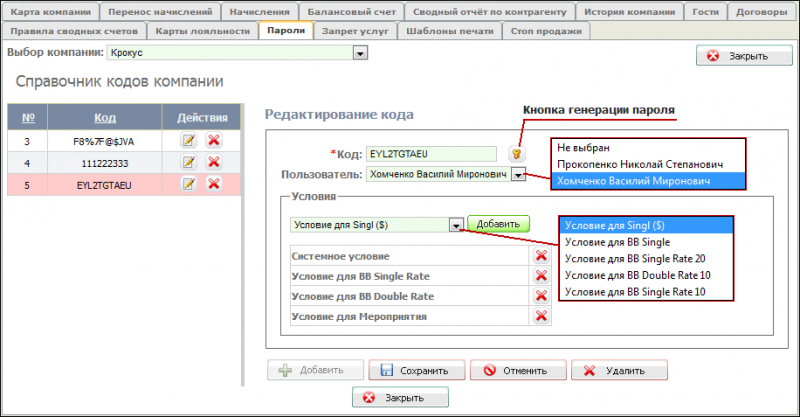This screenshot has height=417, width=800.
Task: Remove Системное условие from conditions list
Action: click(x=541, y=256)
